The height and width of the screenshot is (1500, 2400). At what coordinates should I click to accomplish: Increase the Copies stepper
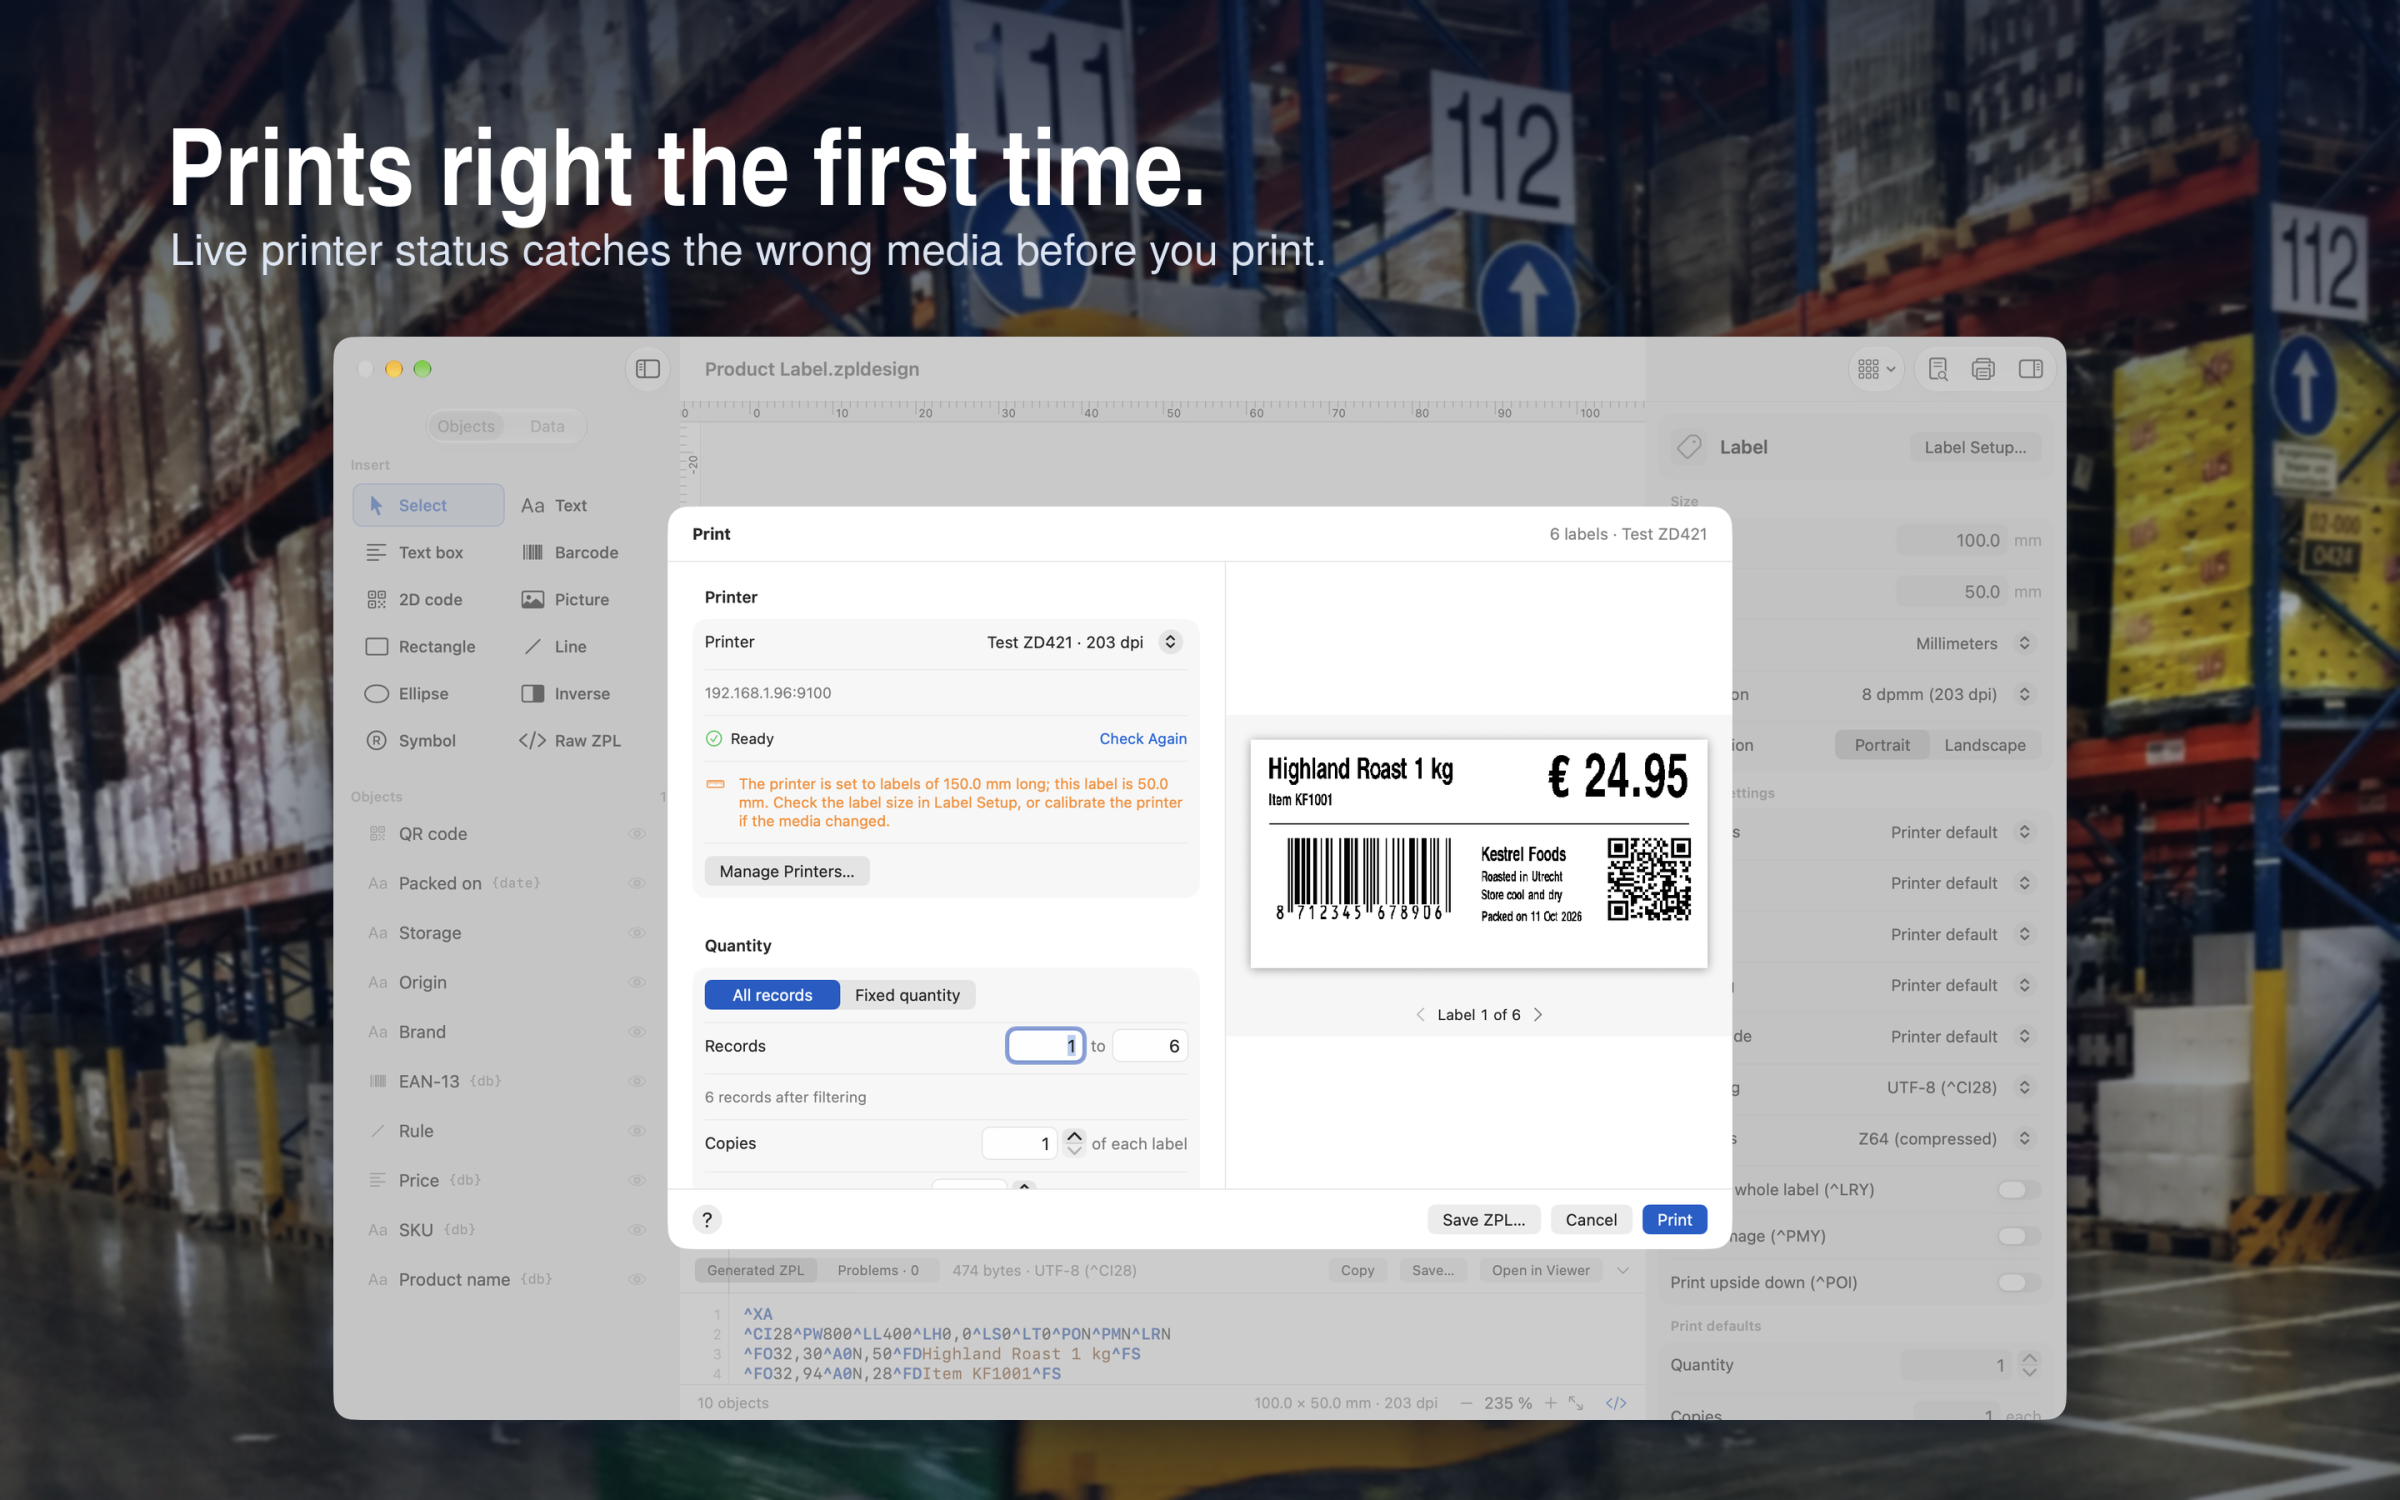coord(1074,1136)
